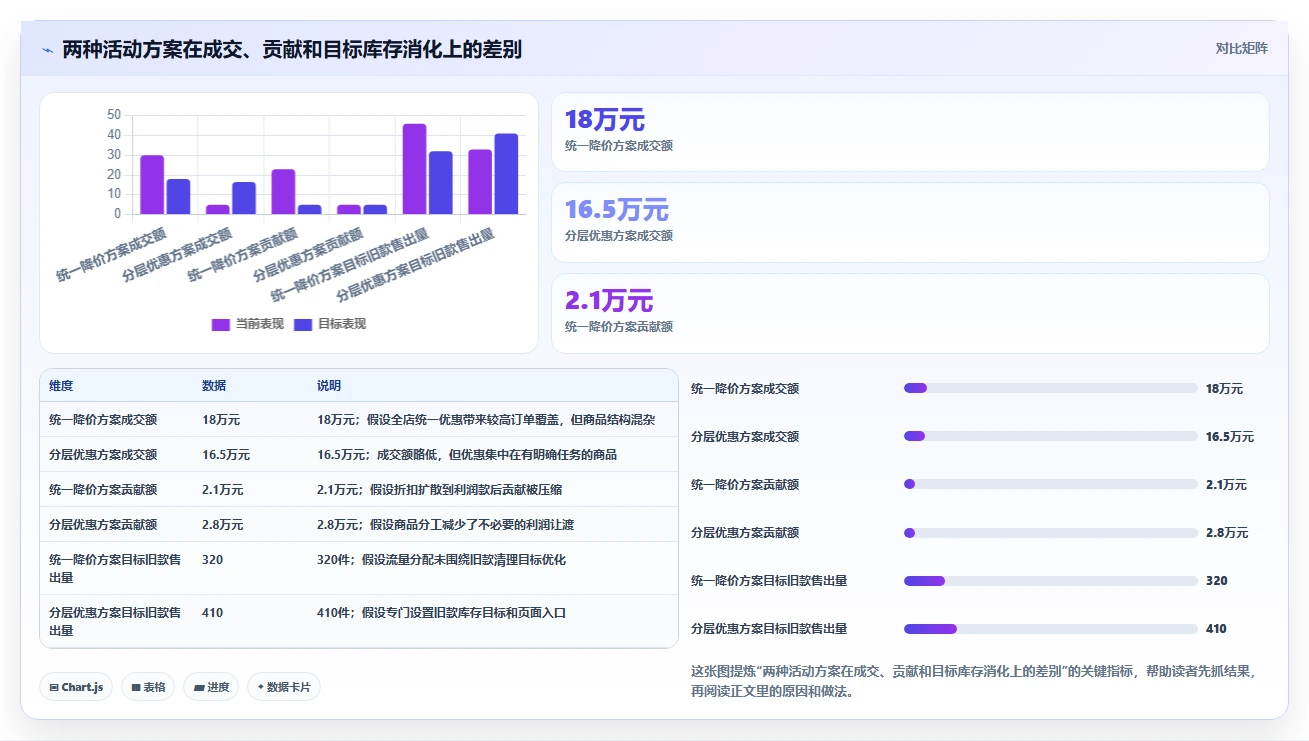Click table row label 分层优惠方案贡献额
Screen dimensions: 1309x741
103,525
